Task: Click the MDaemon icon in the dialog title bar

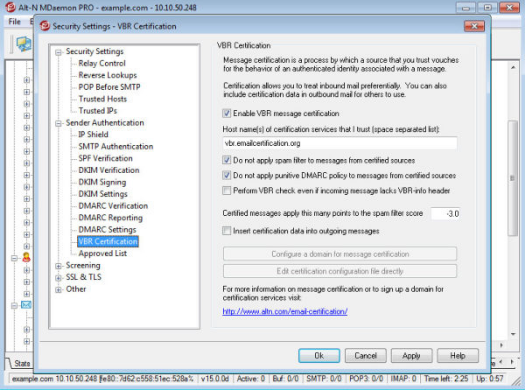Action: tap(45, 26)
